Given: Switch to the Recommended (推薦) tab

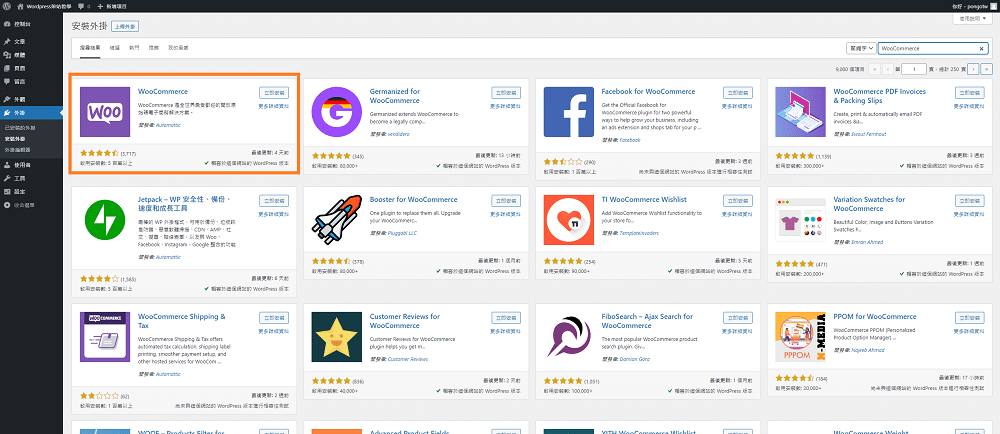Looking at the screenshot, I should tap(154, 48).
